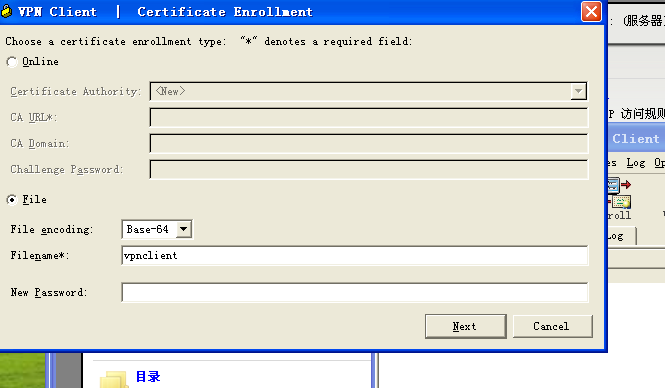Viewport: 665px width, 388px height.
Task: Click the CA URL input field
Action: [x=369, y=117]
